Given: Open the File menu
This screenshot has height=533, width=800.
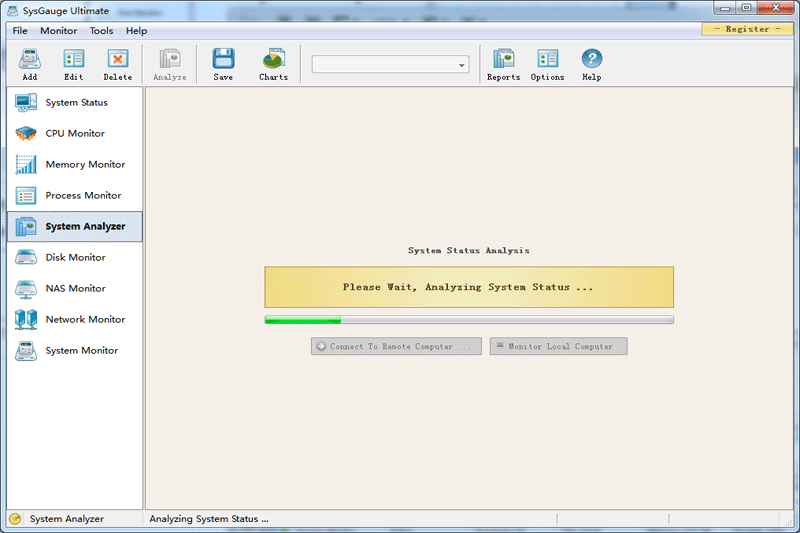Looking at the screenshot, I should [20, 31].
